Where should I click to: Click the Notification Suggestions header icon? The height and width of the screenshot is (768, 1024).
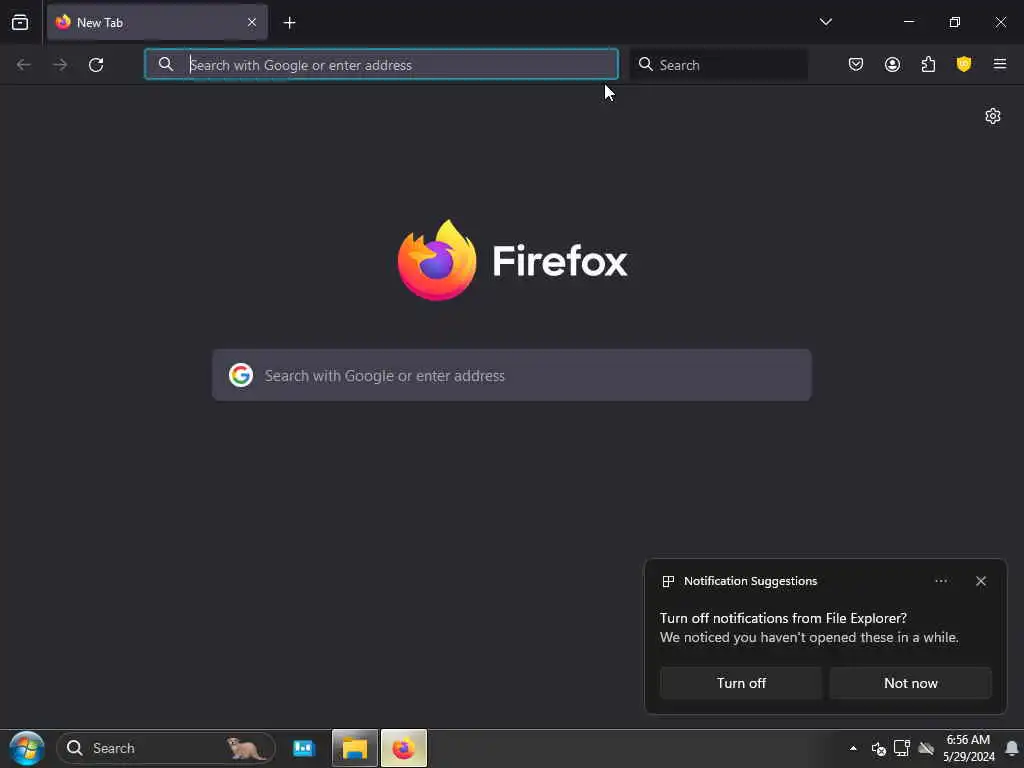pos(668,581)
